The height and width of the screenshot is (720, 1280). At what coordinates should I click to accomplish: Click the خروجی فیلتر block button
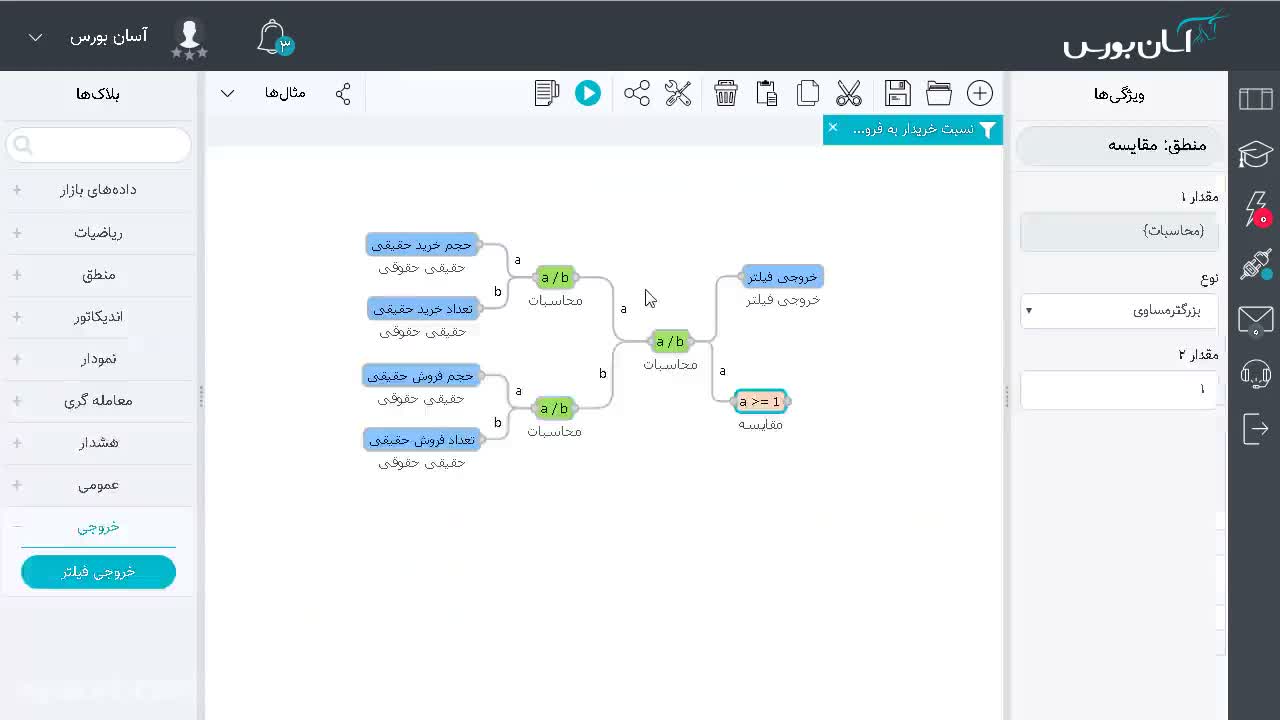click(98, 572)
